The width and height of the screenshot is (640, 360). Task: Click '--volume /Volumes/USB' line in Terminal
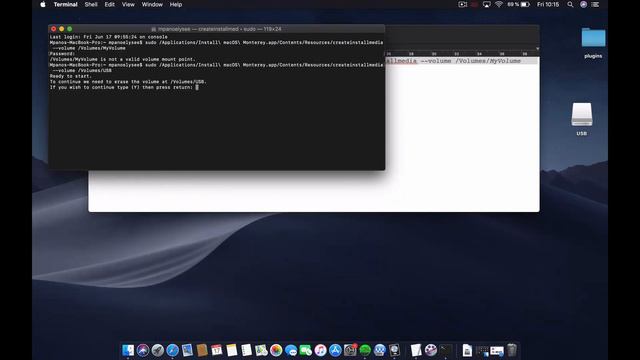coord(82,70)
